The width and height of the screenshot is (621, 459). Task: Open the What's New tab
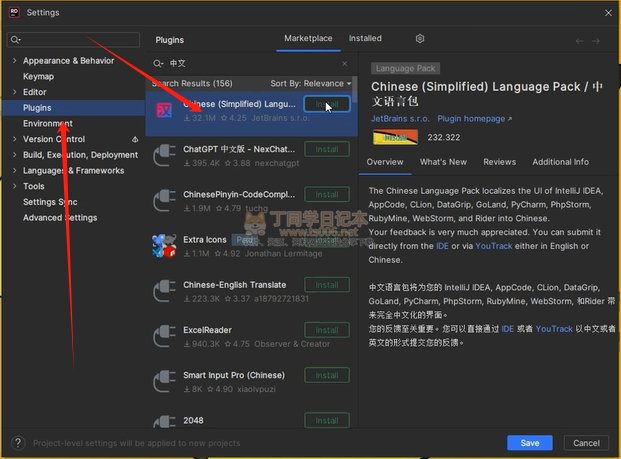tap(443, 162)
